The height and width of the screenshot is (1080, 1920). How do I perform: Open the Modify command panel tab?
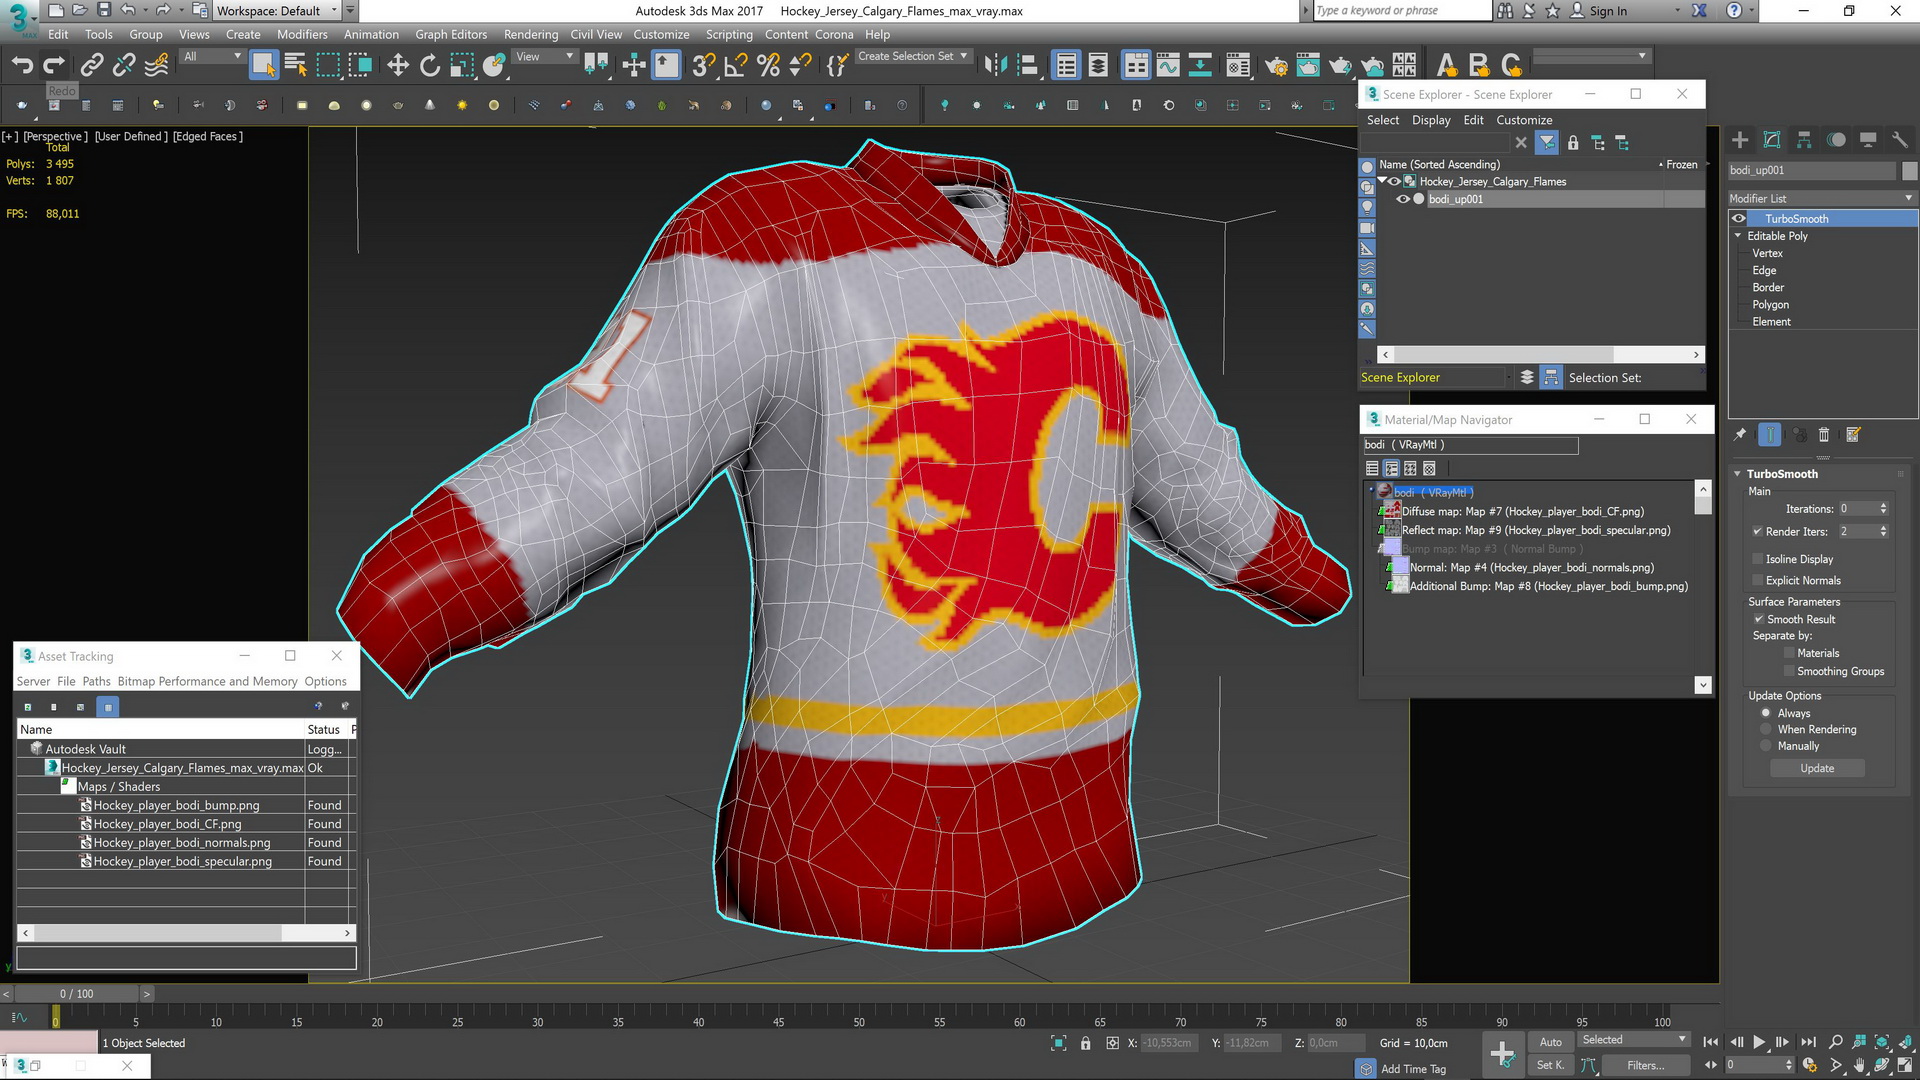point(1772,140)
